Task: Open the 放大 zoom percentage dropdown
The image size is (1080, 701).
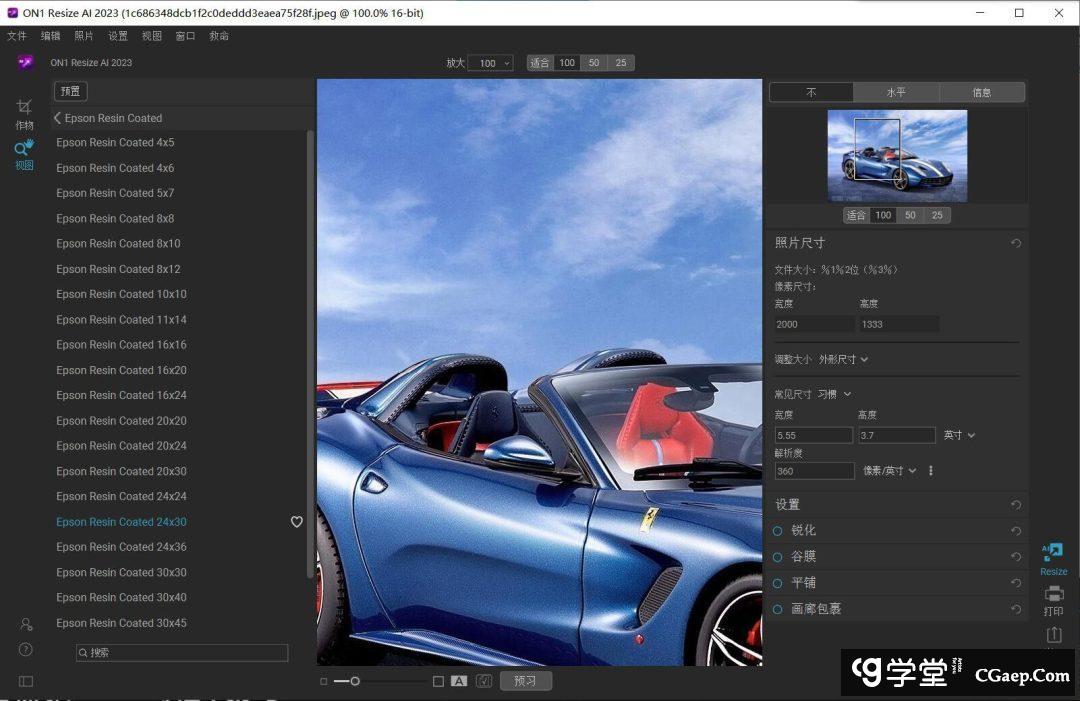Action: (x=490, y=63)
